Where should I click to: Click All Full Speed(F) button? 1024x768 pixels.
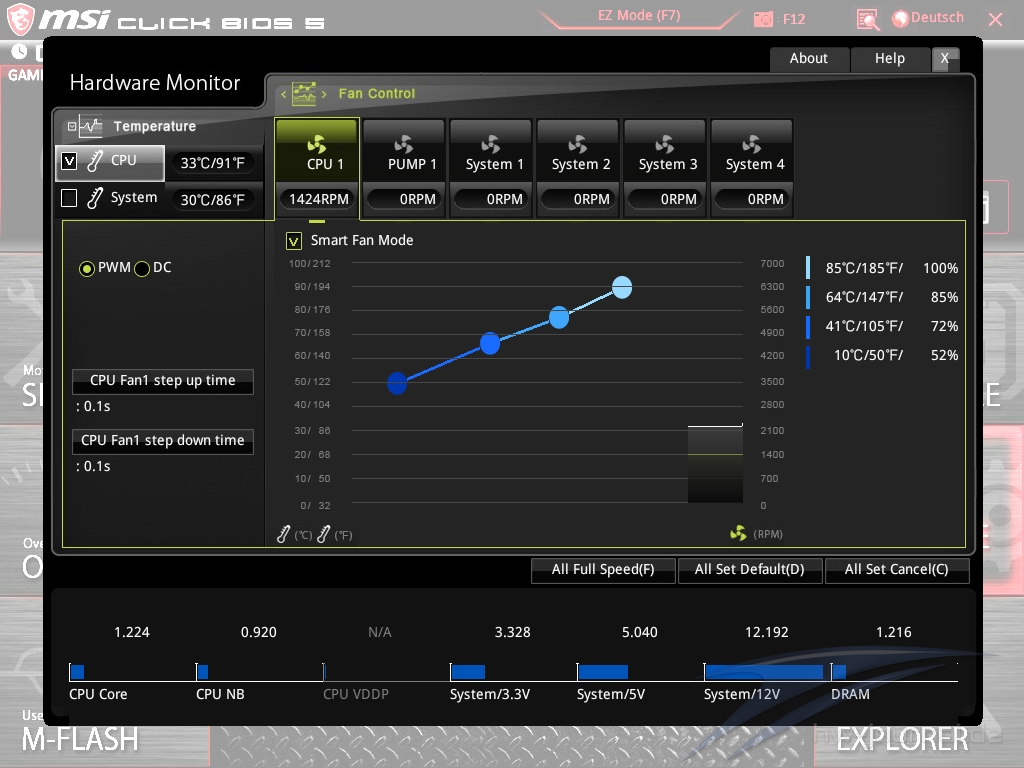coord(603,569)
